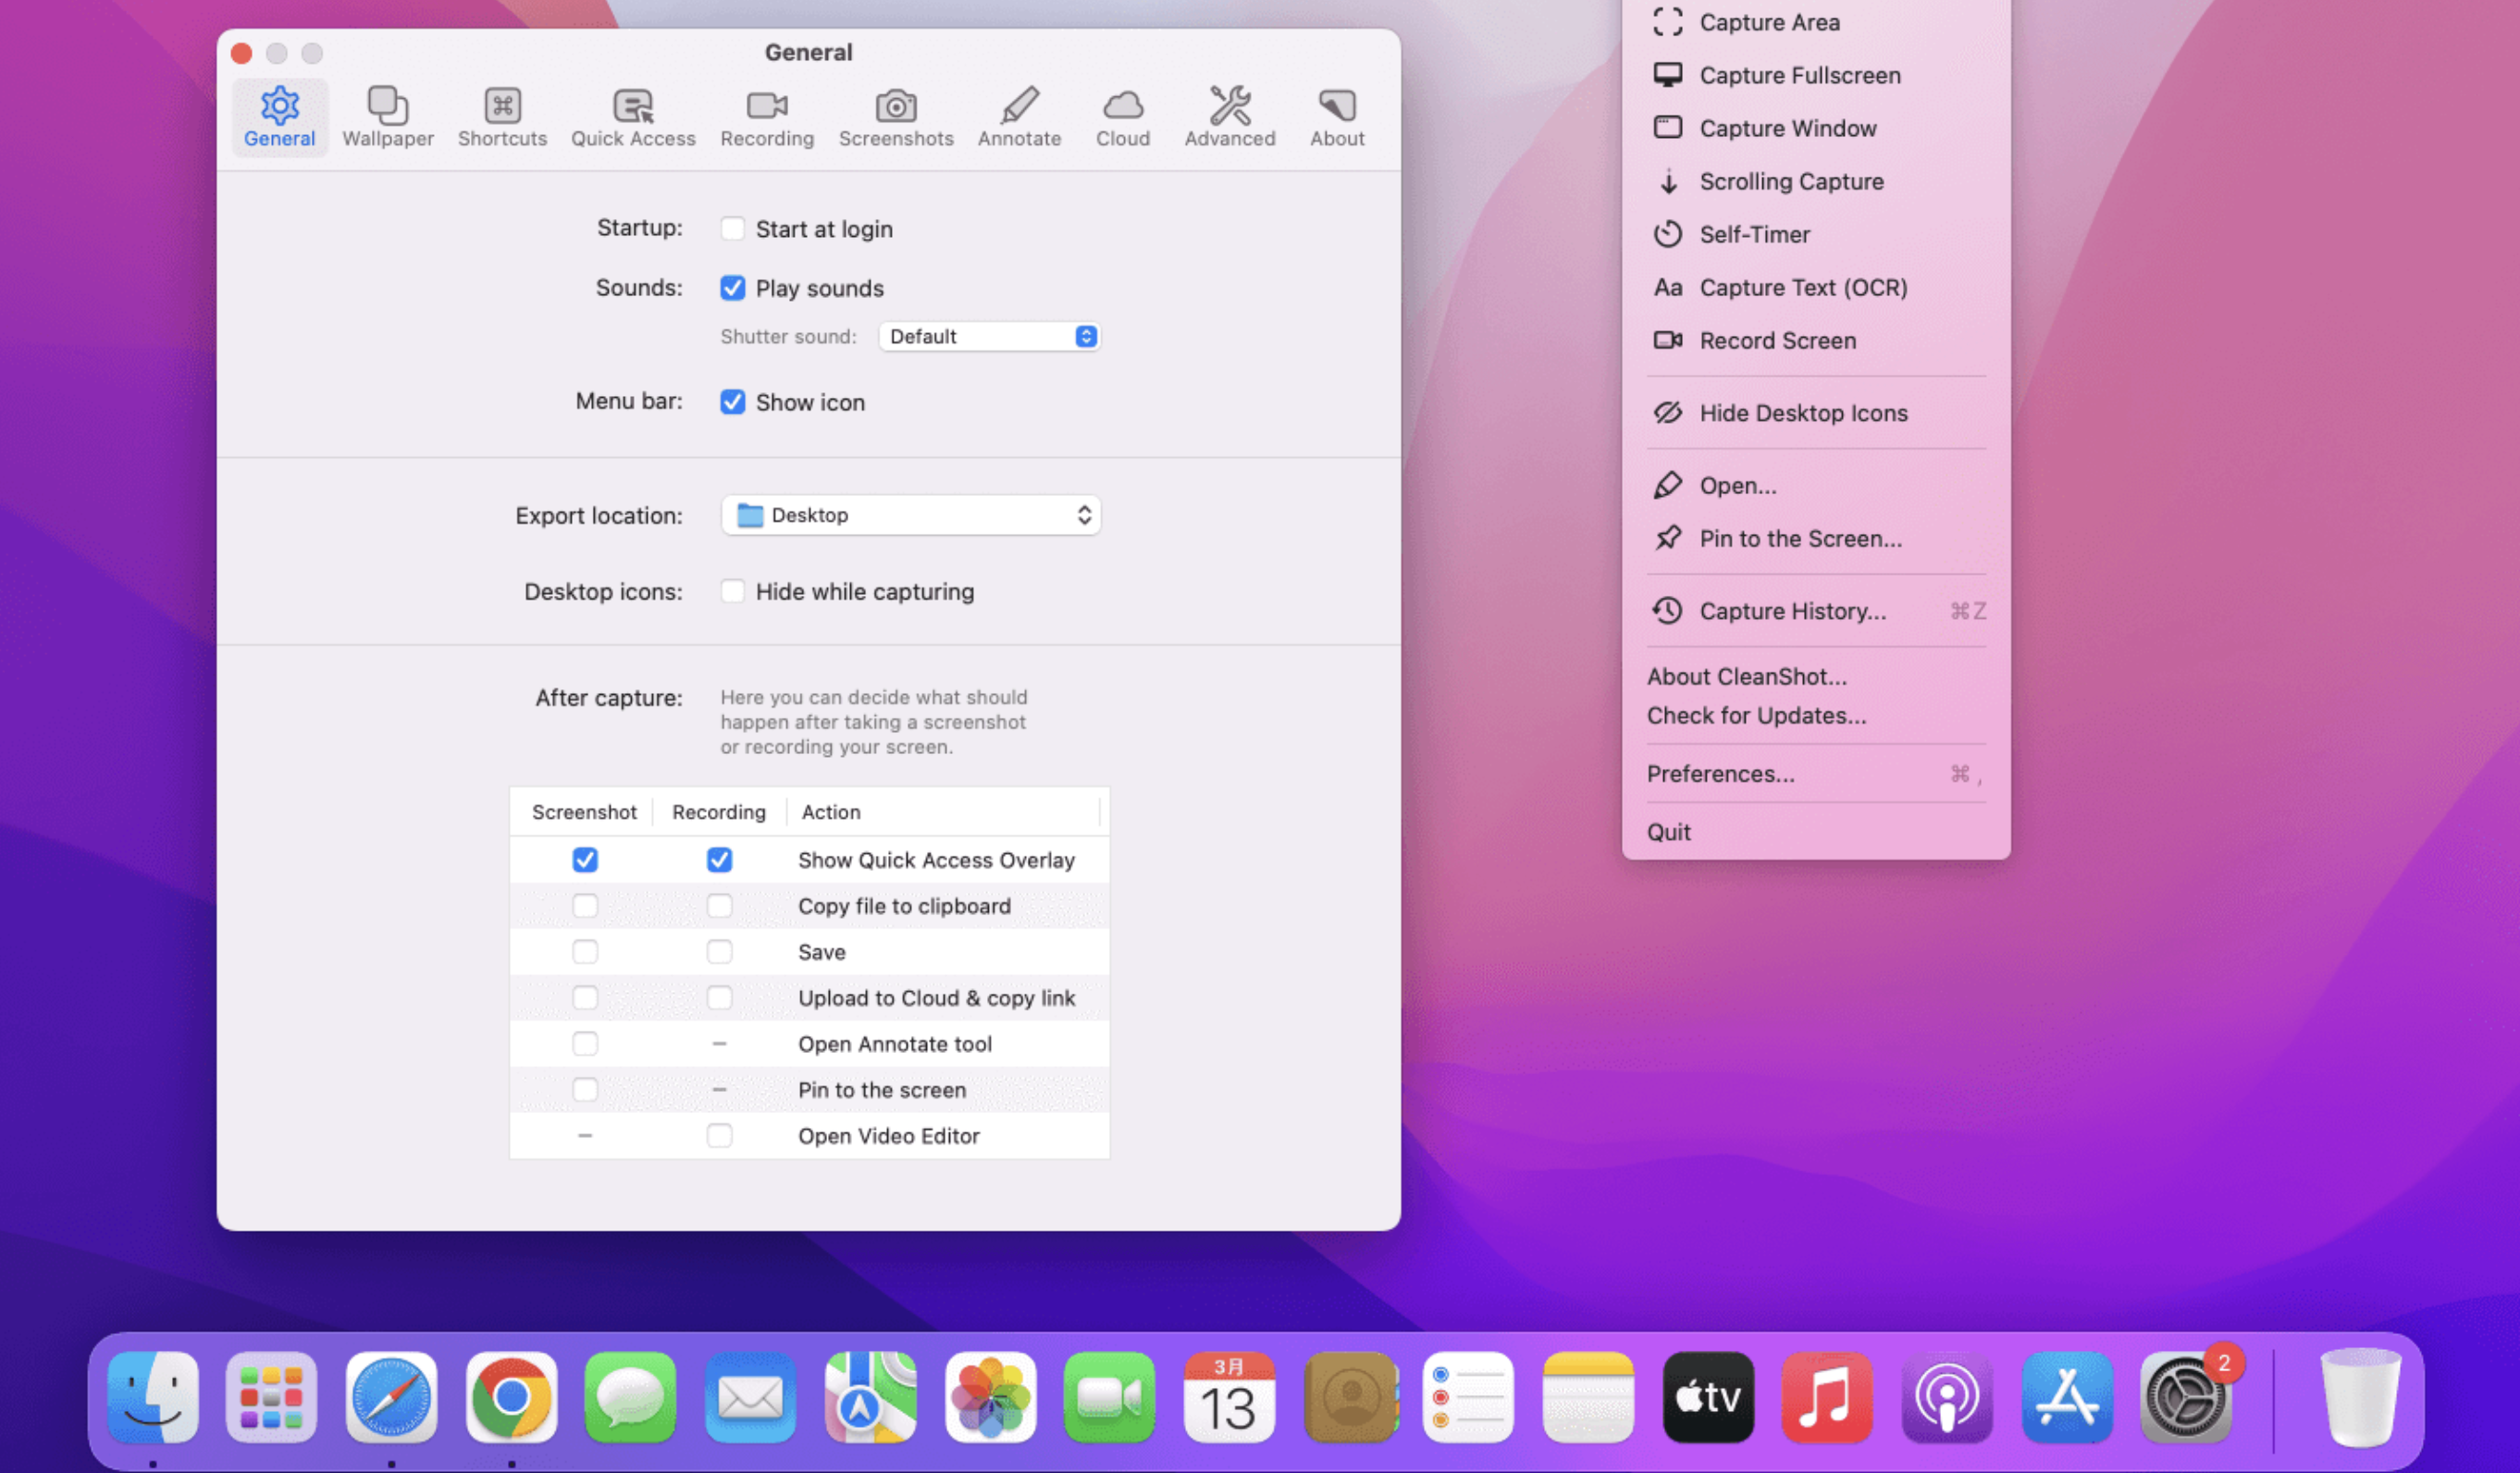Check Save under the Screenshot column
The image size is (2520, 1473).
click(585, 951)
